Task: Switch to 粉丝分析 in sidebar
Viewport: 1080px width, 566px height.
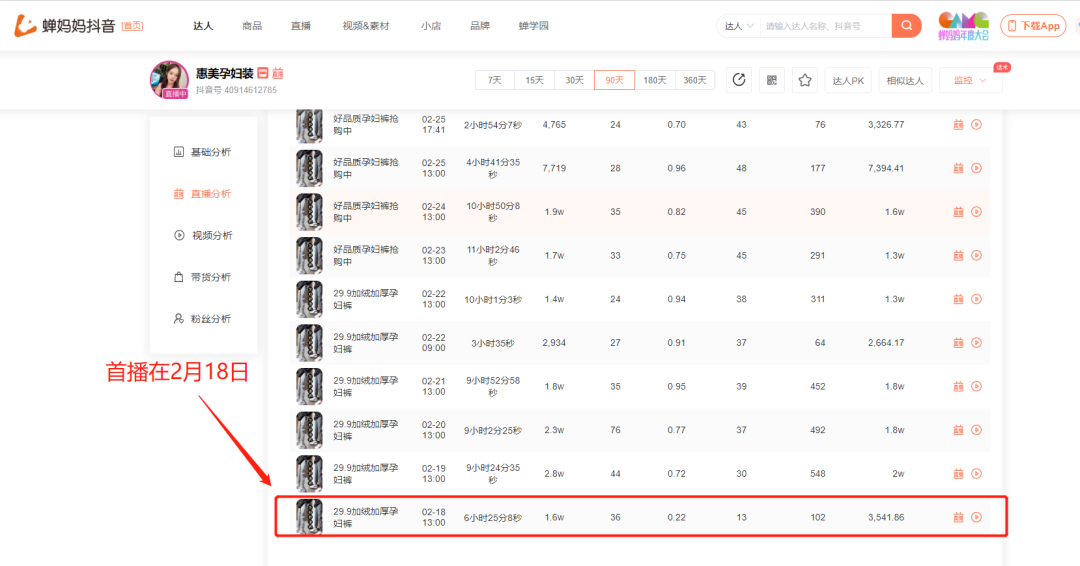Action: (202, 319)
